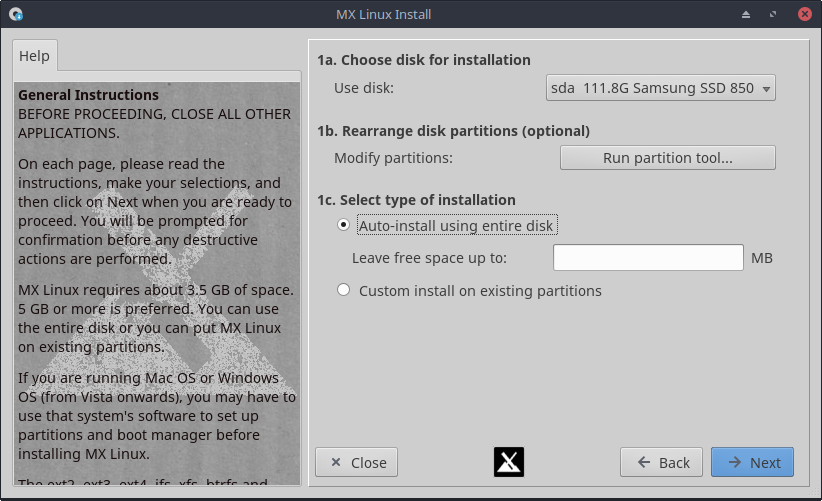Image resolution: width=822 pixels, height=501 pixels.
Task: Close window with the red X icon
Action: (805, 14)
